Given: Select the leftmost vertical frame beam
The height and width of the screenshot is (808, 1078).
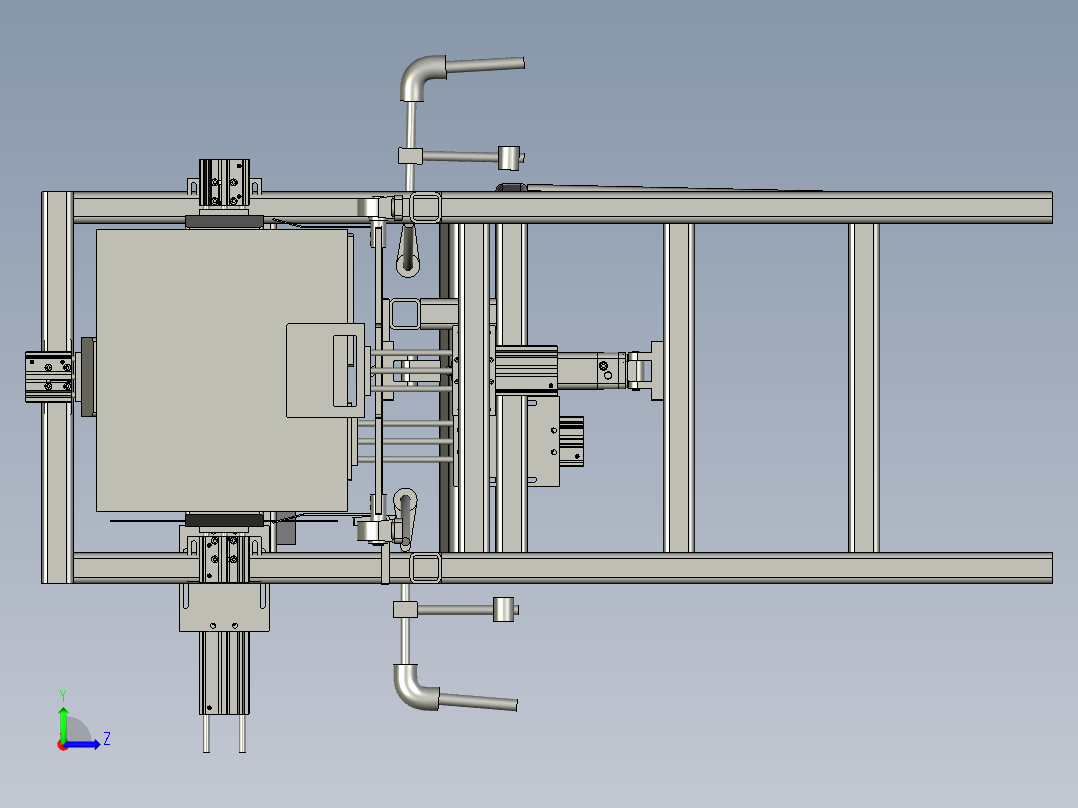Looking at the screenshot, I should coord(58,387).
